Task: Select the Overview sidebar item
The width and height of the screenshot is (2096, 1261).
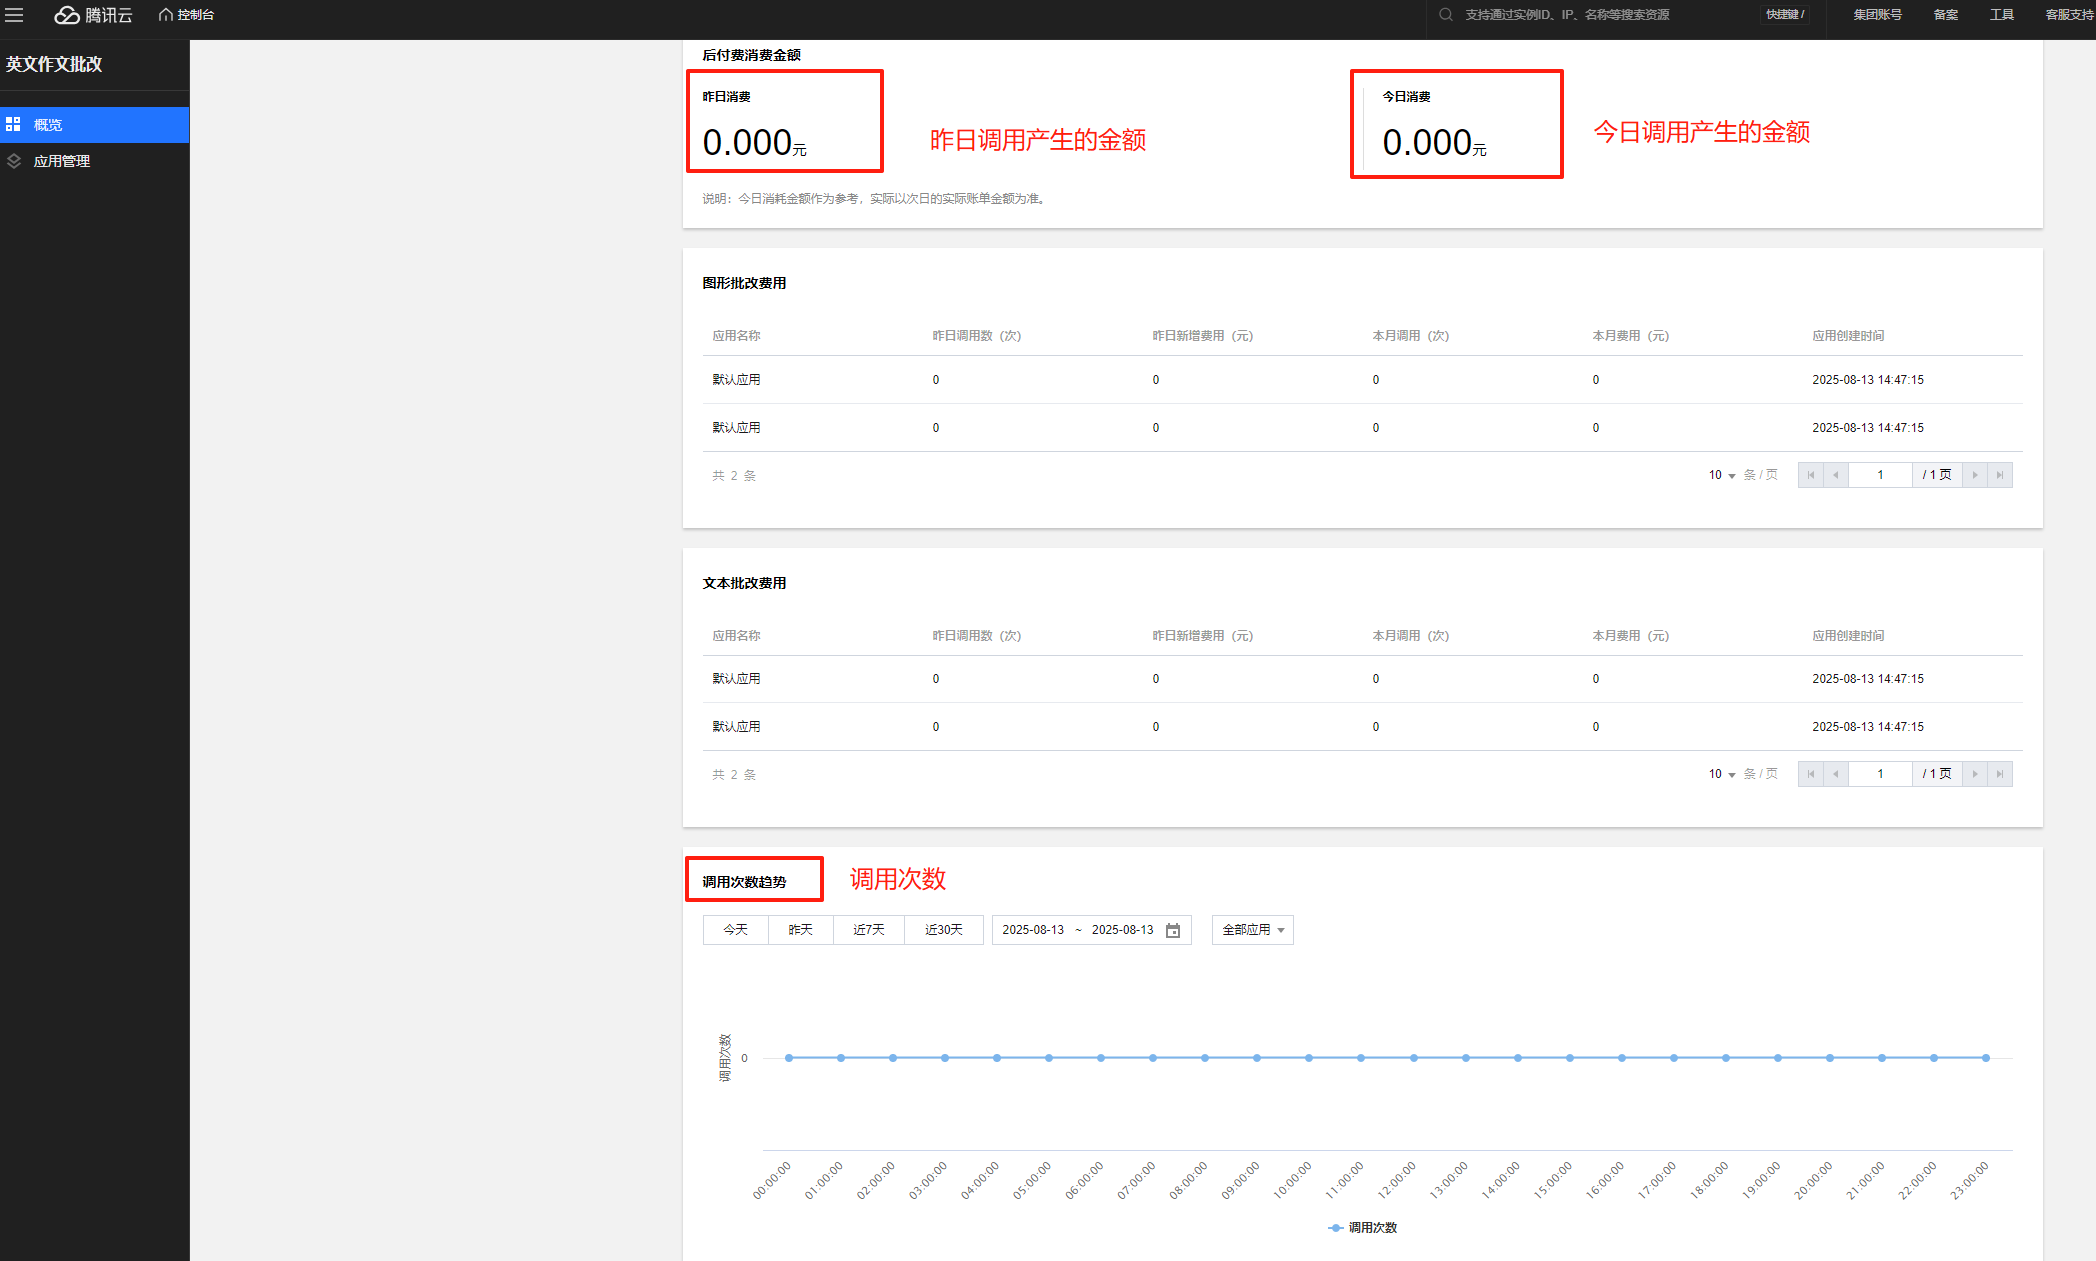Action: (48, 125)
